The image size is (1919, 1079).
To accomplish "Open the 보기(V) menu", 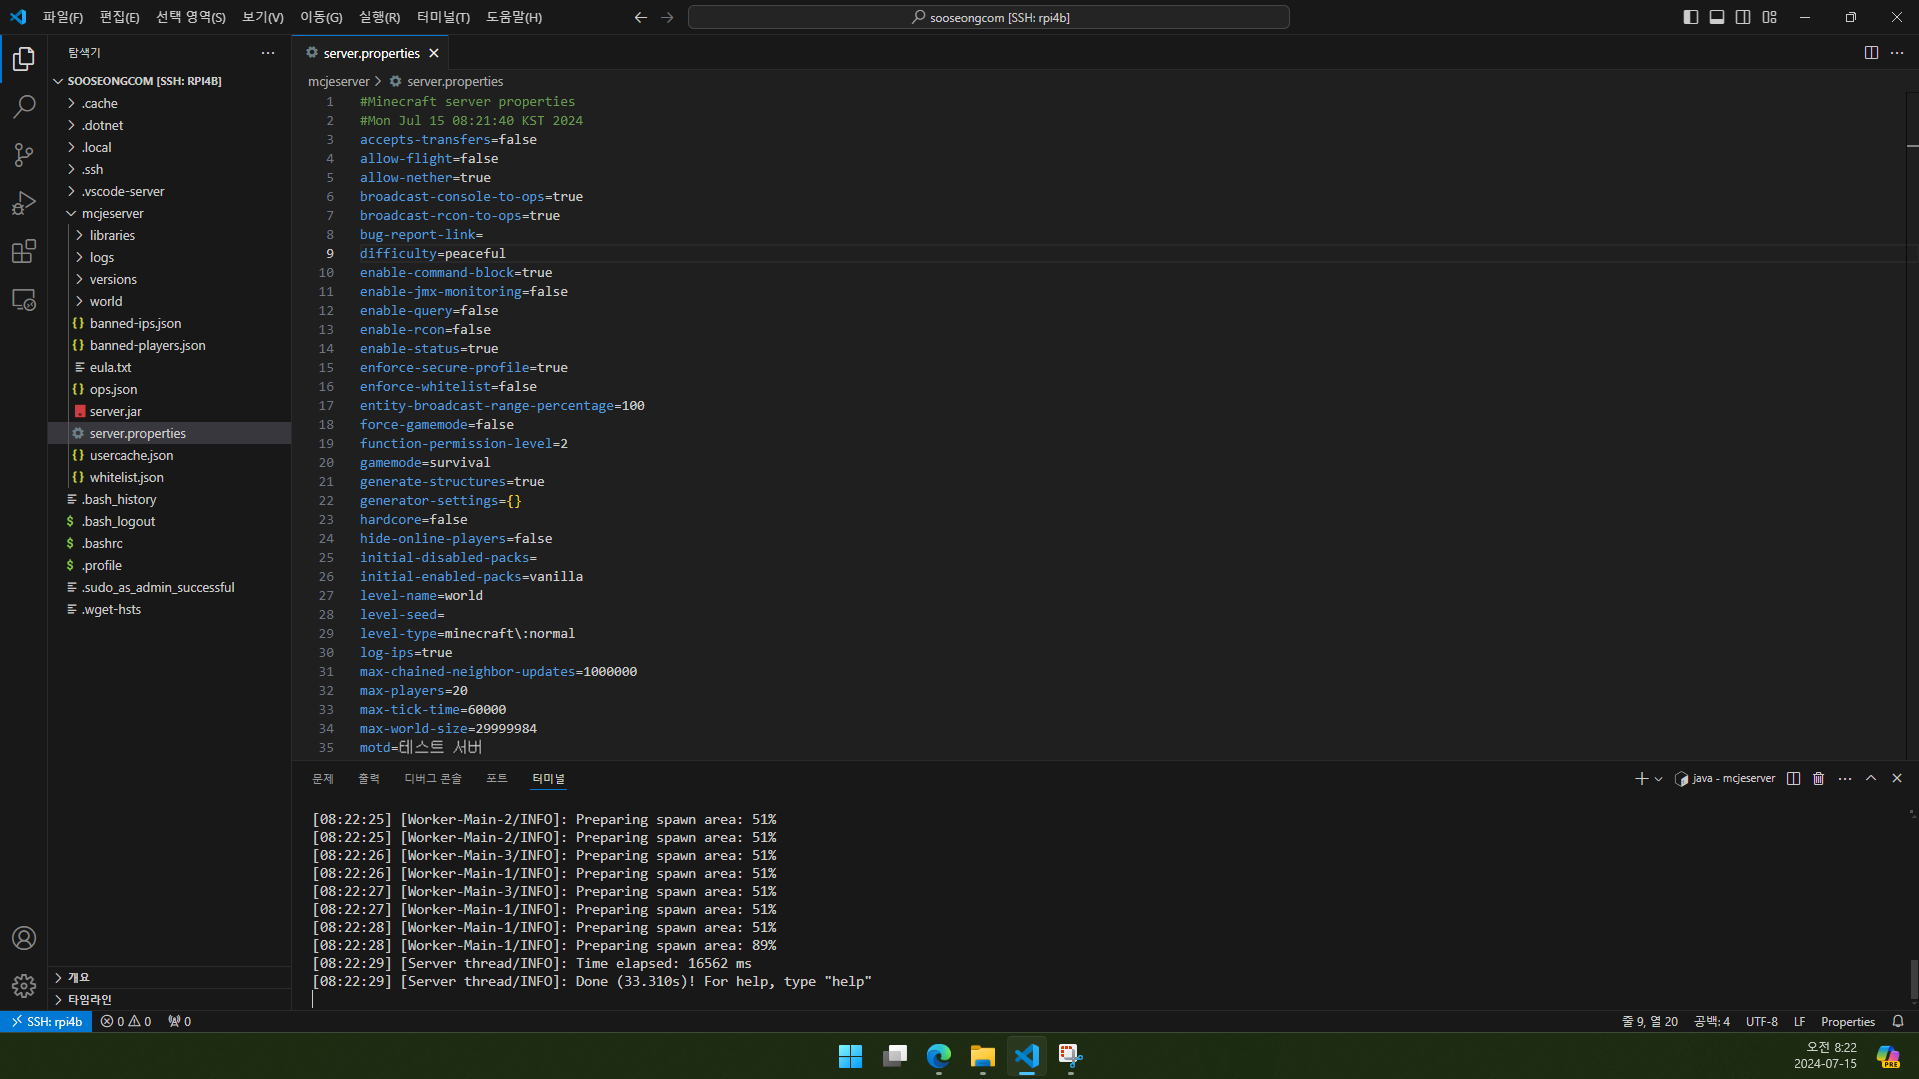I will pyautogui.click(x=263, y=17).
